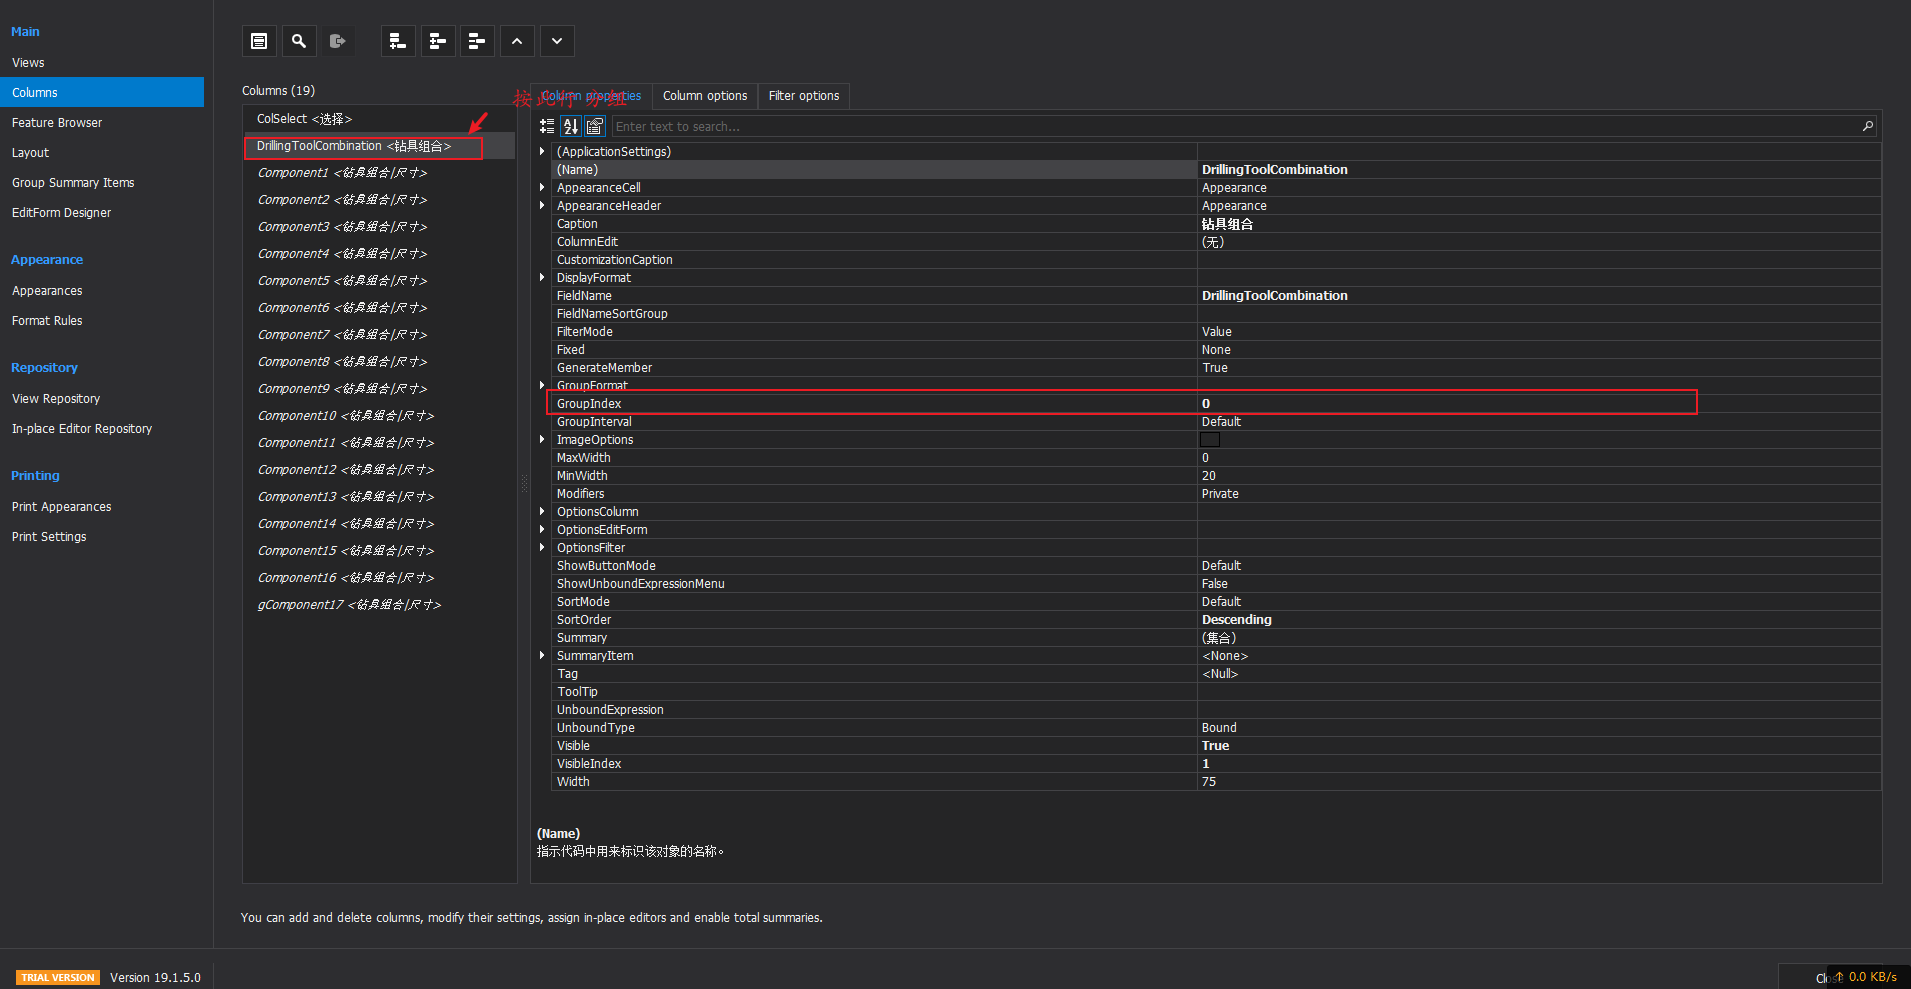Viewport: 1911px width, 989px height.
Task: Sort properties alphabetically with A-Z icon
Action: tap(571, 126)
